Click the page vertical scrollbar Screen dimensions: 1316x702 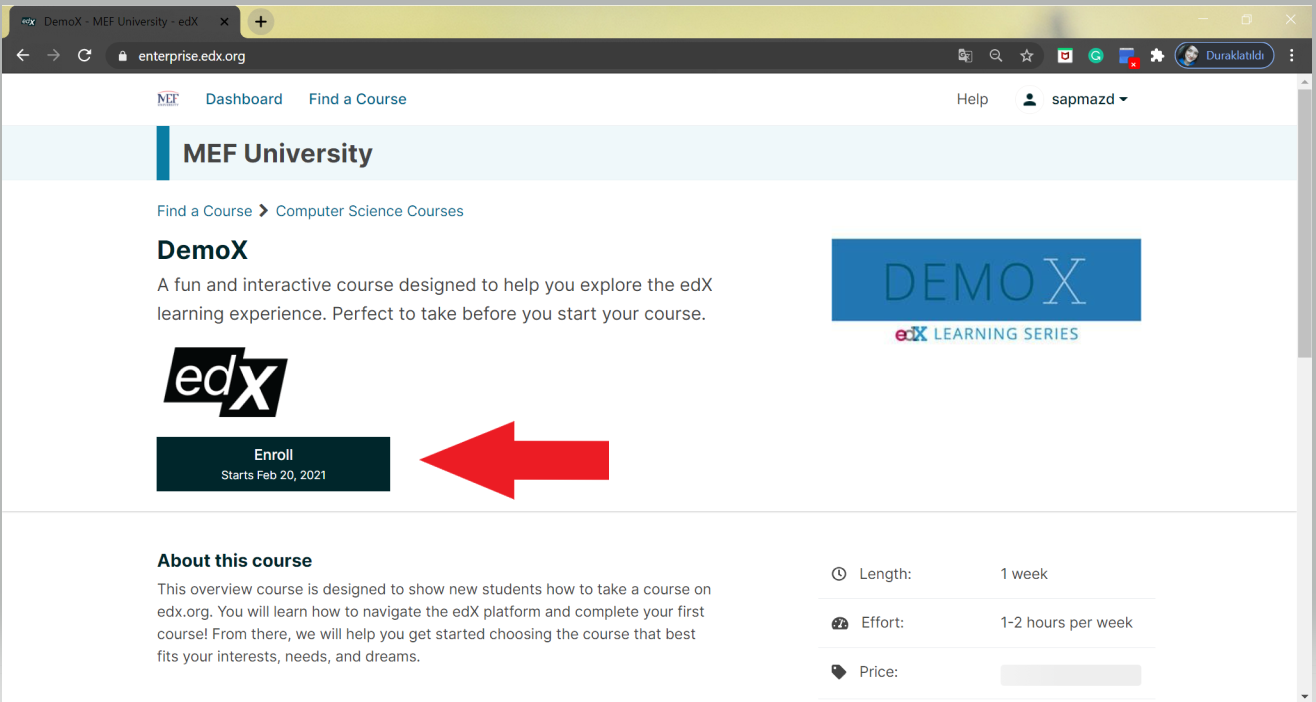(1306, 223)
